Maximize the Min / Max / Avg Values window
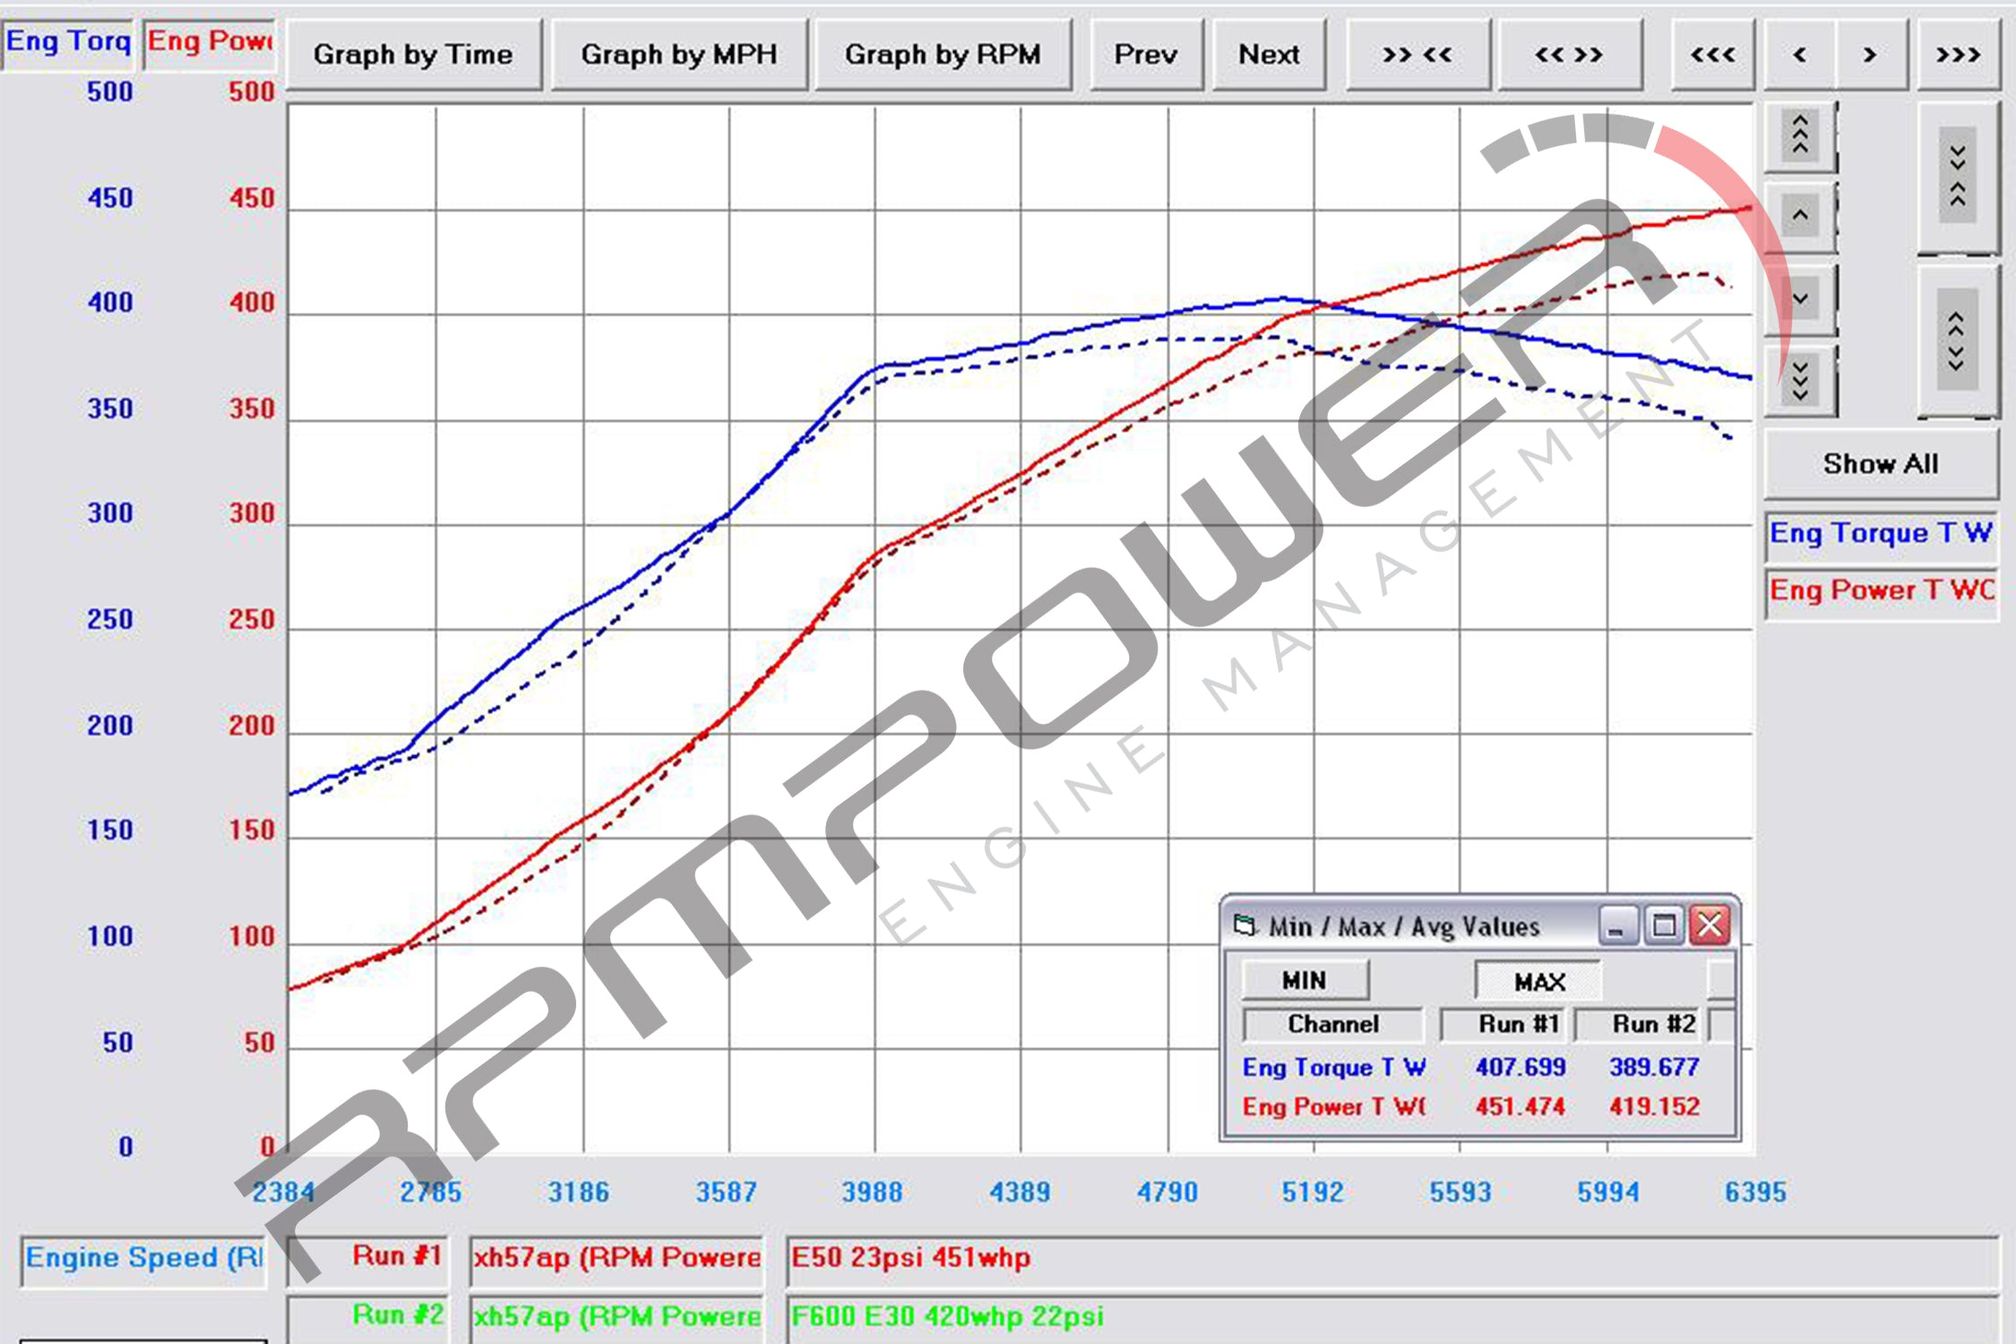This screenshot has height=1344, width=2016. pos(1664,926)
